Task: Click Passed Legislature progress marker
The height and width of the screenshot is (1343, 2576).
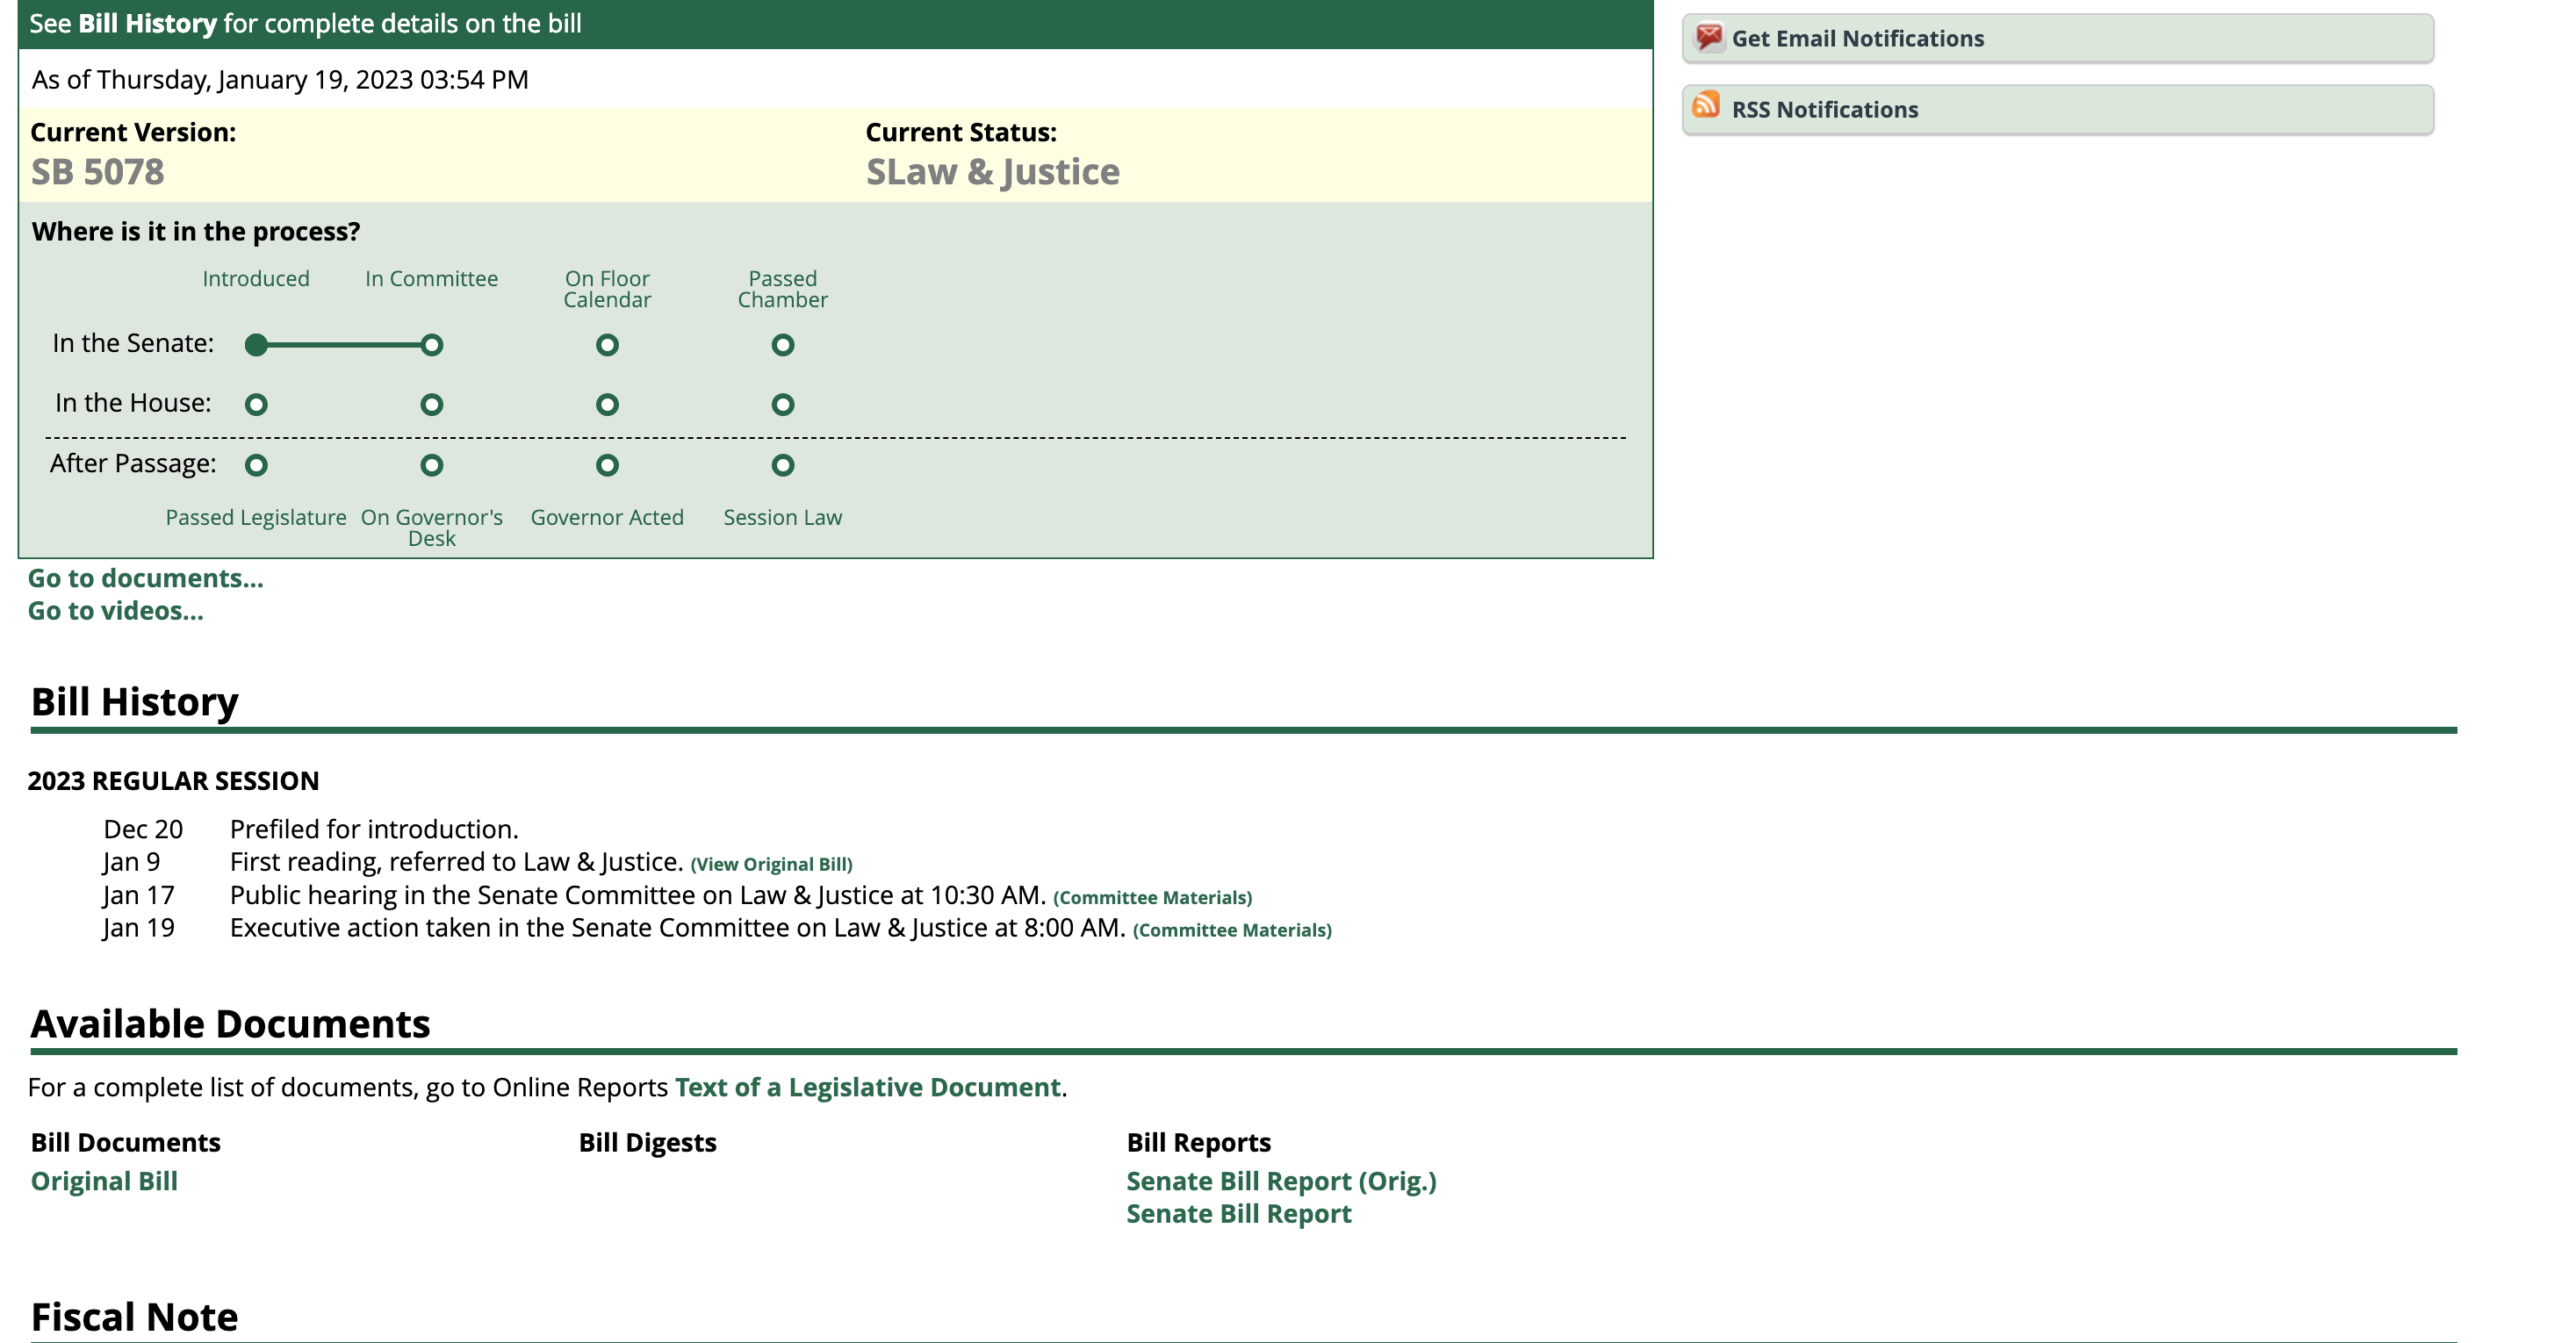Action: (x=256, y=465)
